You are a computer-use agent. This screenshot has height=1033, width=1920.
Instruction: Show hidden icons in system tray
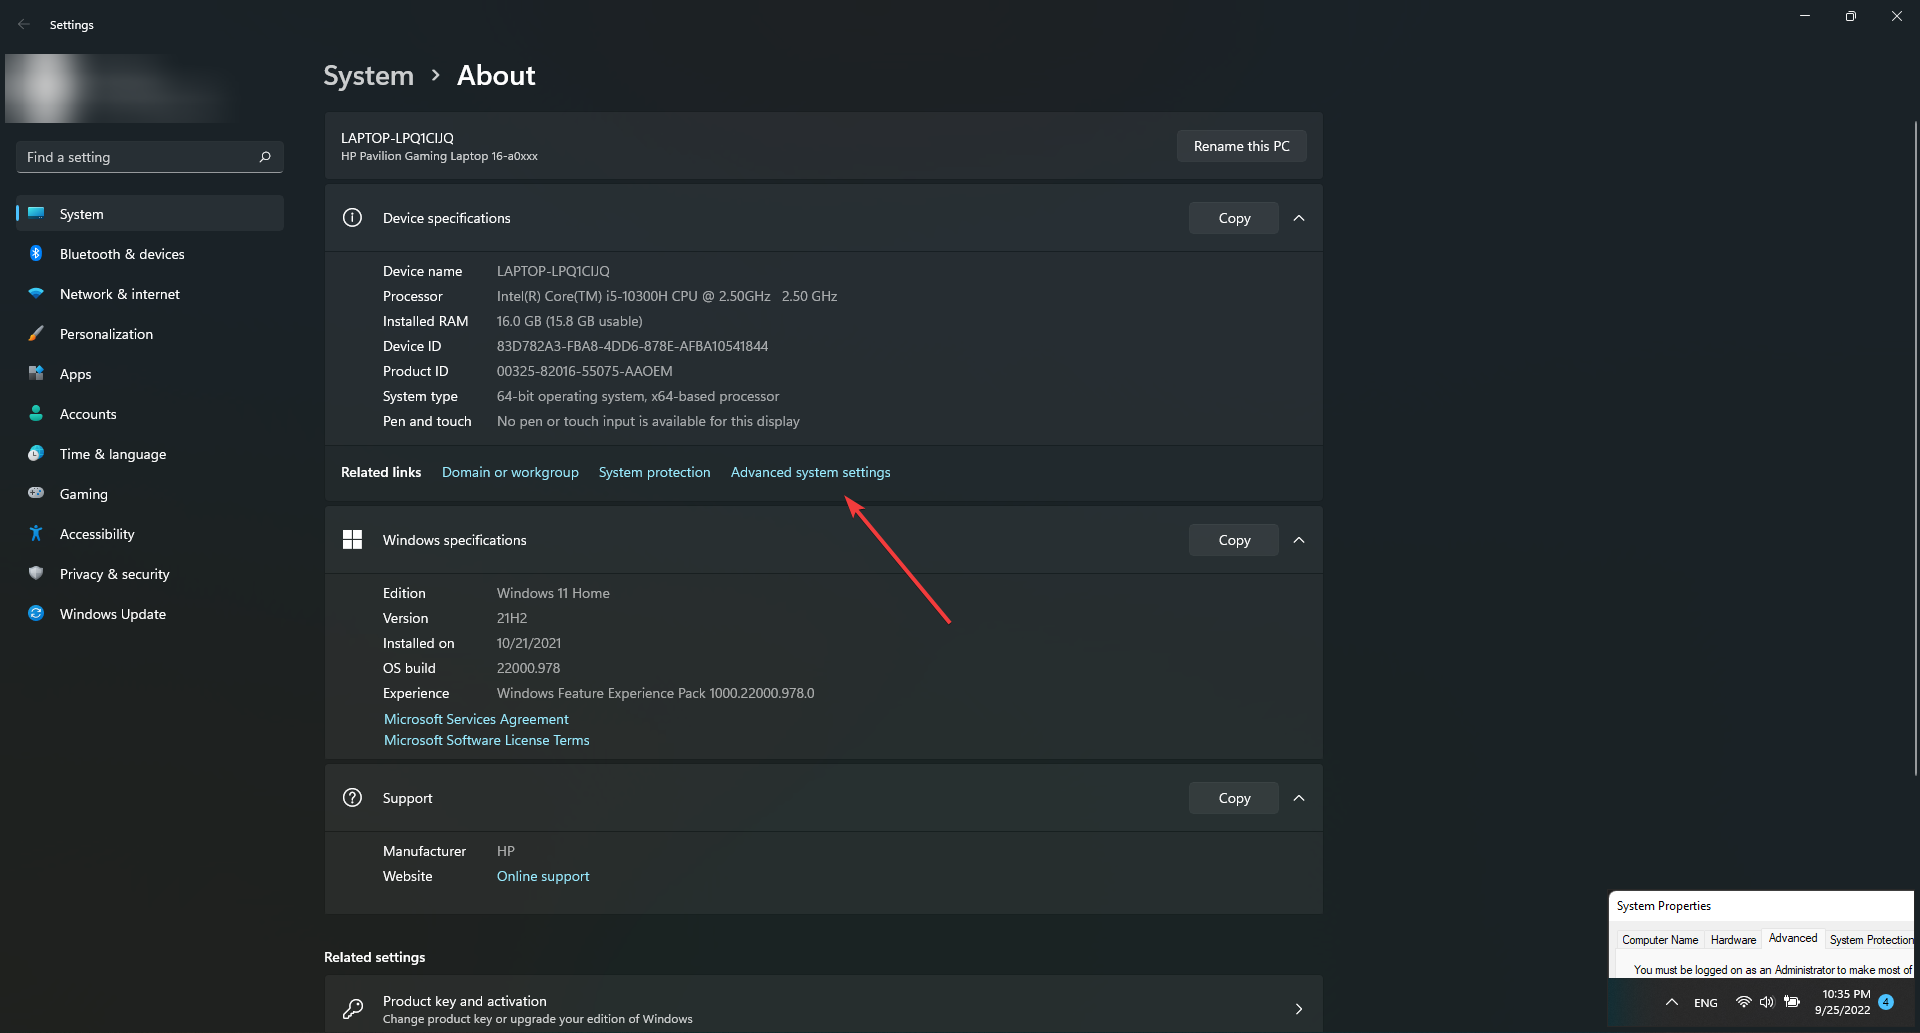1671,1002
